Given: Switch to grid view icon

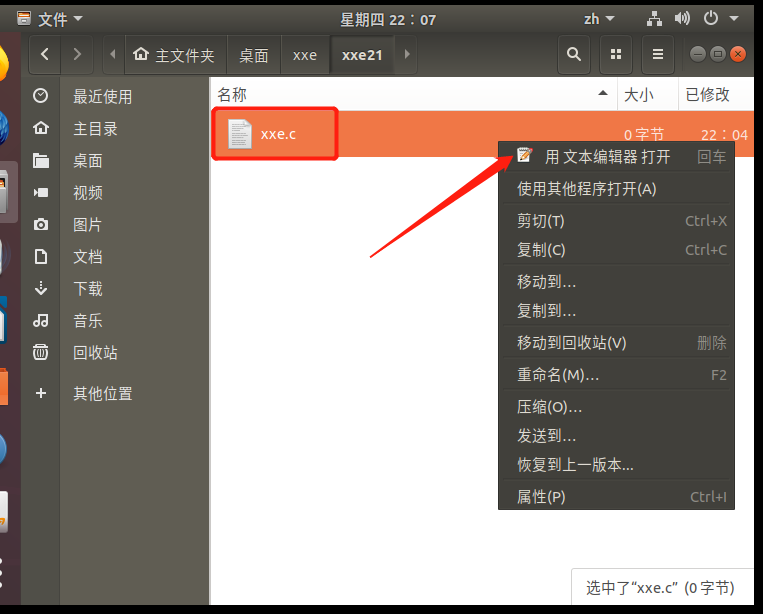Looking at the screenshot, I should click(616, 54).
